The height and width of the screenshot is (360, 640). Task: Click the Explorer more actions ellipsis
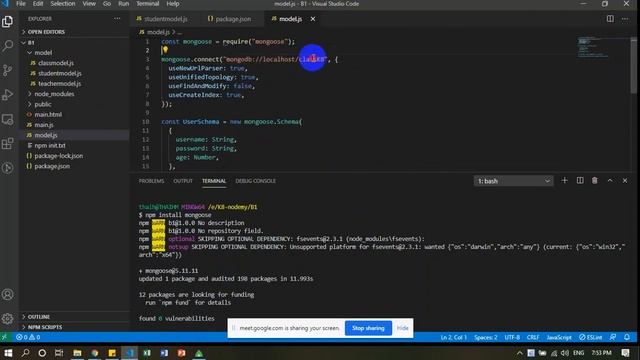[x=117, y=19]
